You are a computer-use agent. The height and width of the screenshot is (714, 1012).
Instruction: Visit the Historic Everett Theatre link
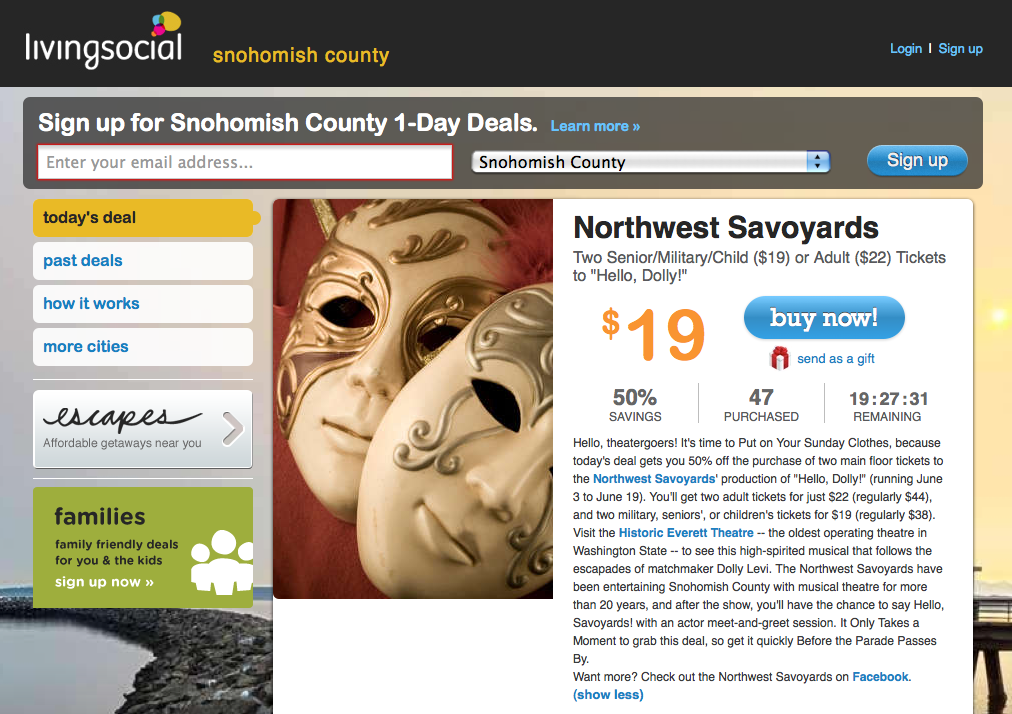point(686,533)
